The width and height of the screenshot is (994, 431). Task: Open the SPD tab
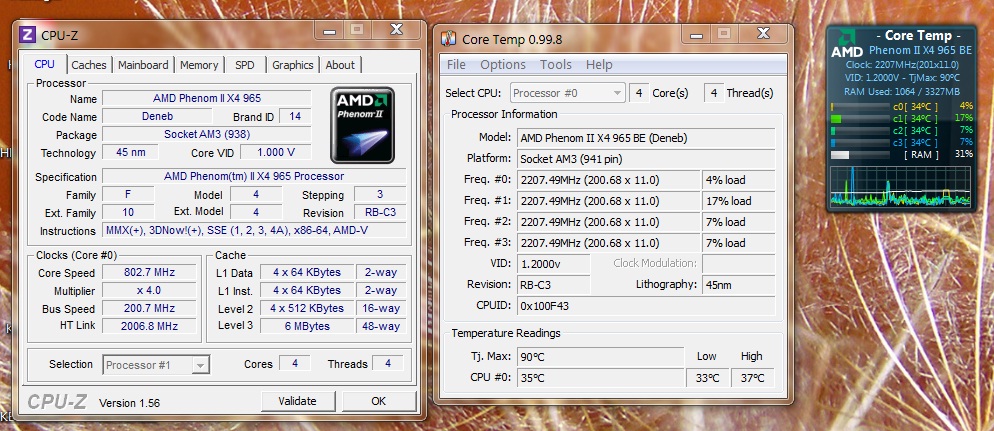click(x=245, y=65)
